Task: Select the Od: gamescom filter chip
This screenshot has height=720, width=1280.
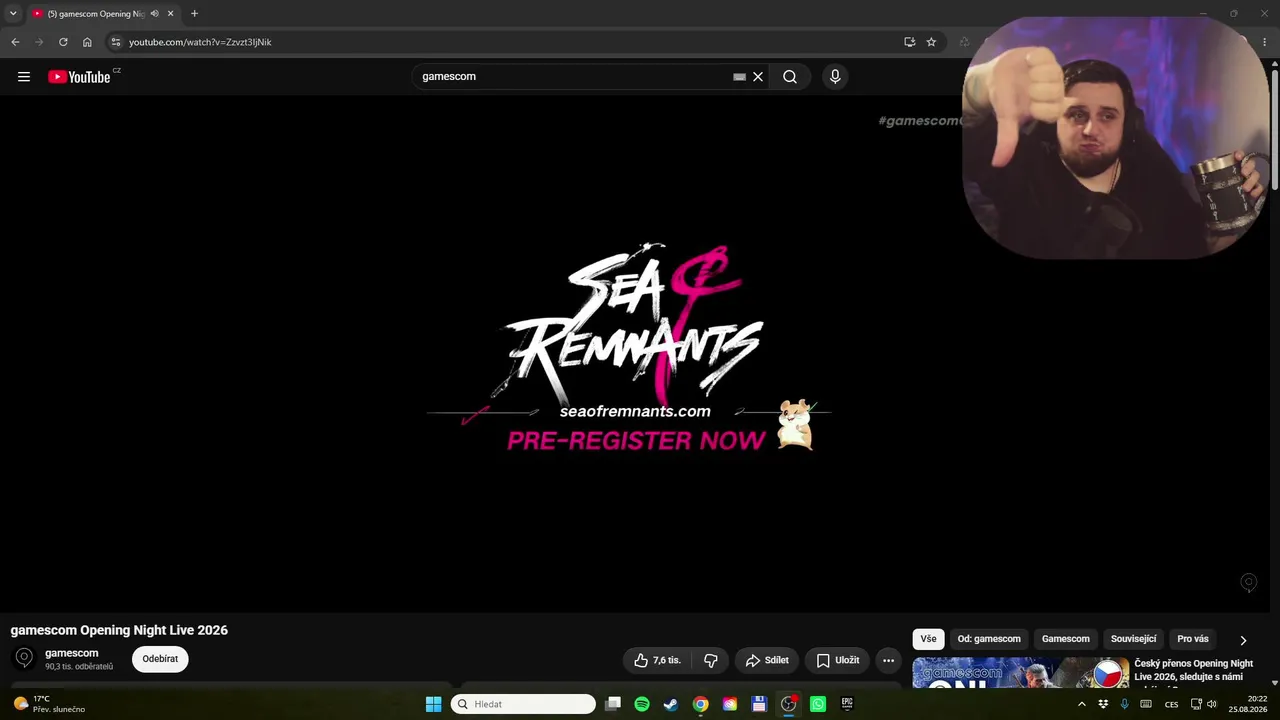Action: click(989, 639)
